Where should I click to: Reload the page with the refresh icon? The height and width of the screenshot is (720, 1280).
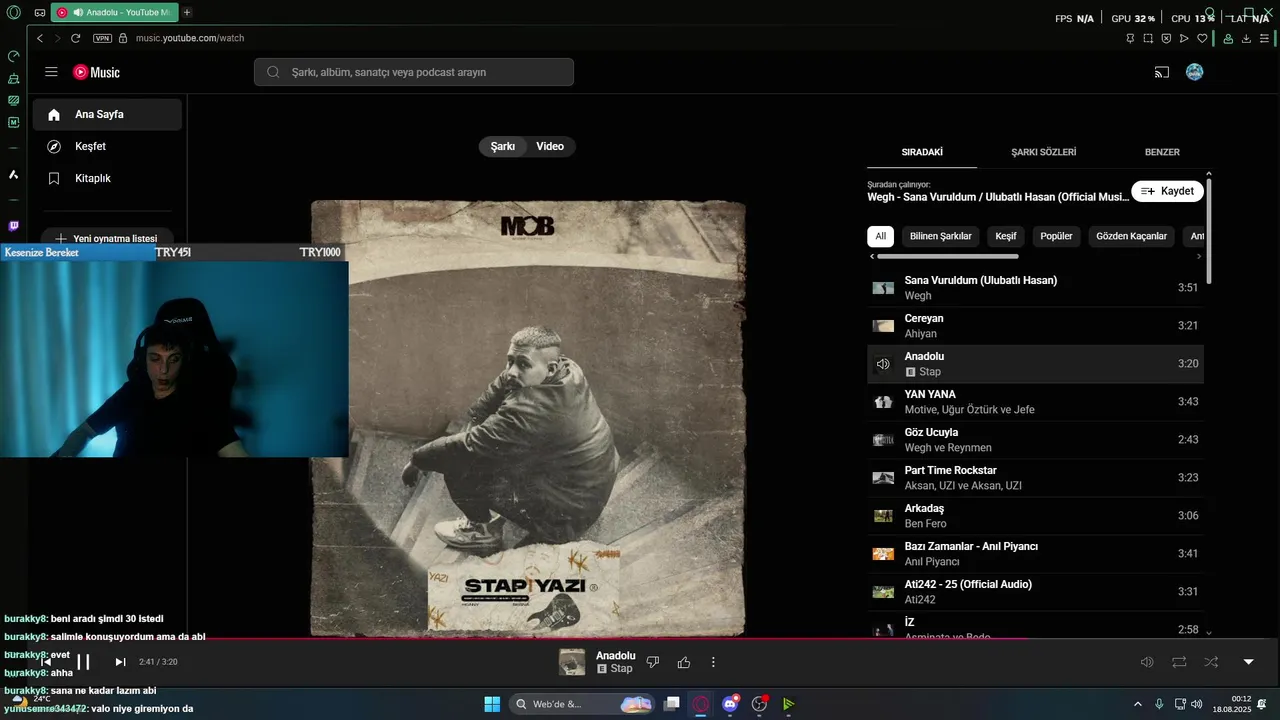(x=75, y=38)
